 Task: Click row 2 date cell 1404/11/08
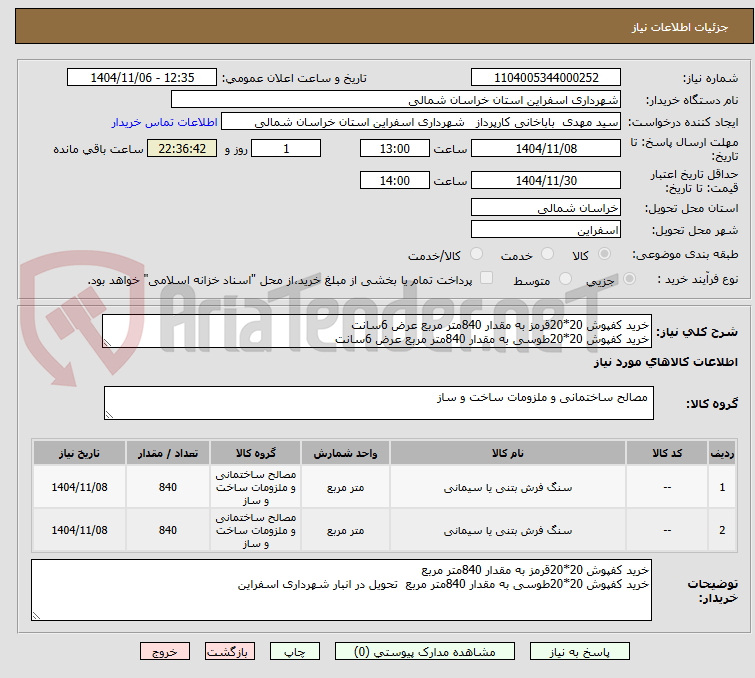pos(79,530)
